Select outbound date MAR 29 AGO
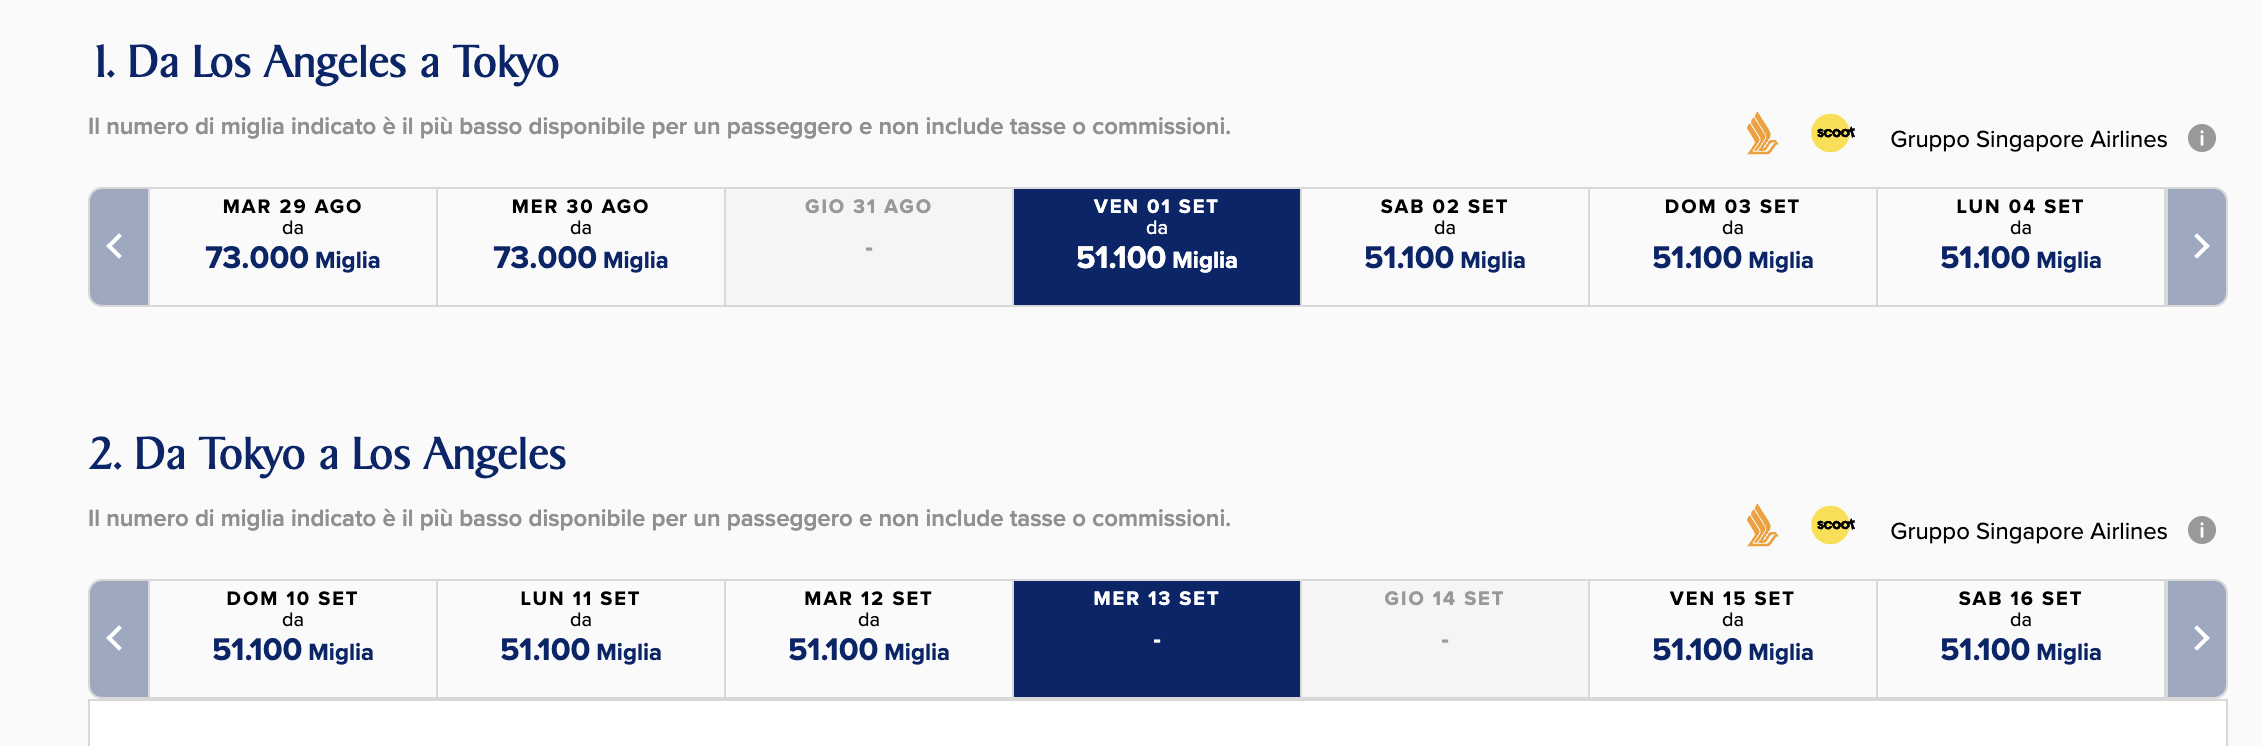The width and height of the screenshot is (2262, 746). pos(293,246)
